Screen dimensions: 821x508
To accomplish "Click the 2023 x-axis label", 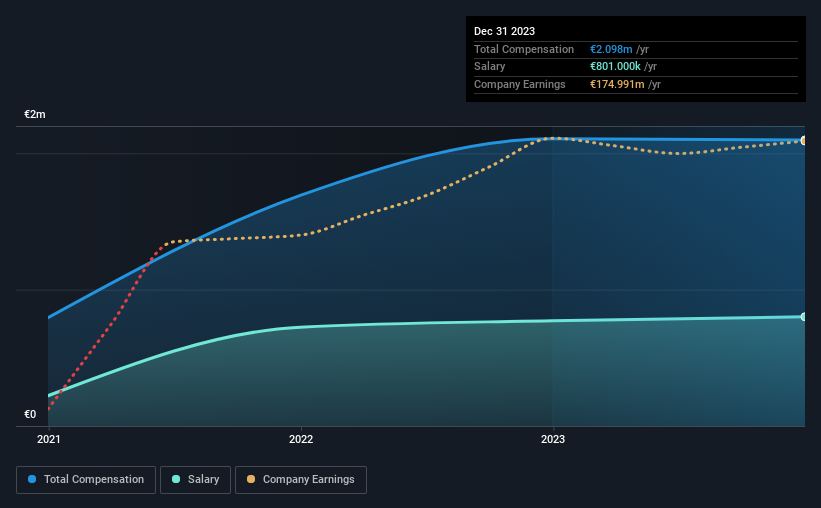I will tap(553, 439).
